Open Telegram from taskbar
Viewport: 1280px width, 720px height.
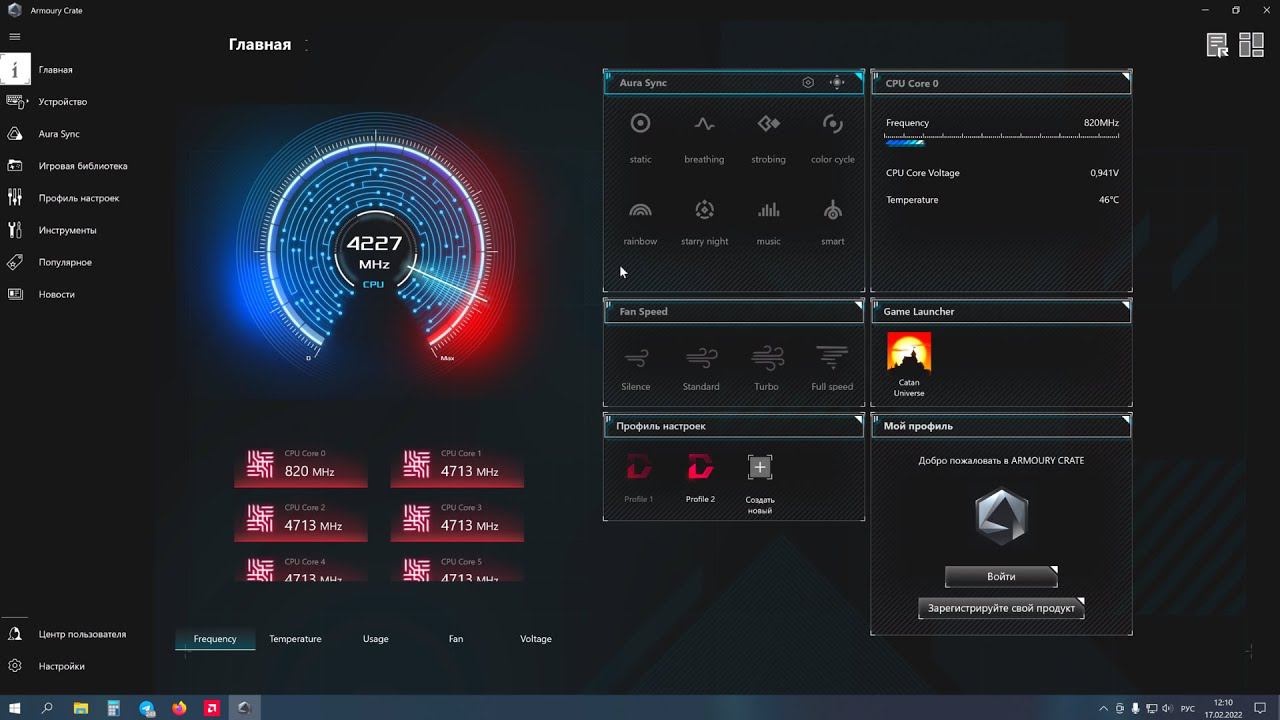147,708
